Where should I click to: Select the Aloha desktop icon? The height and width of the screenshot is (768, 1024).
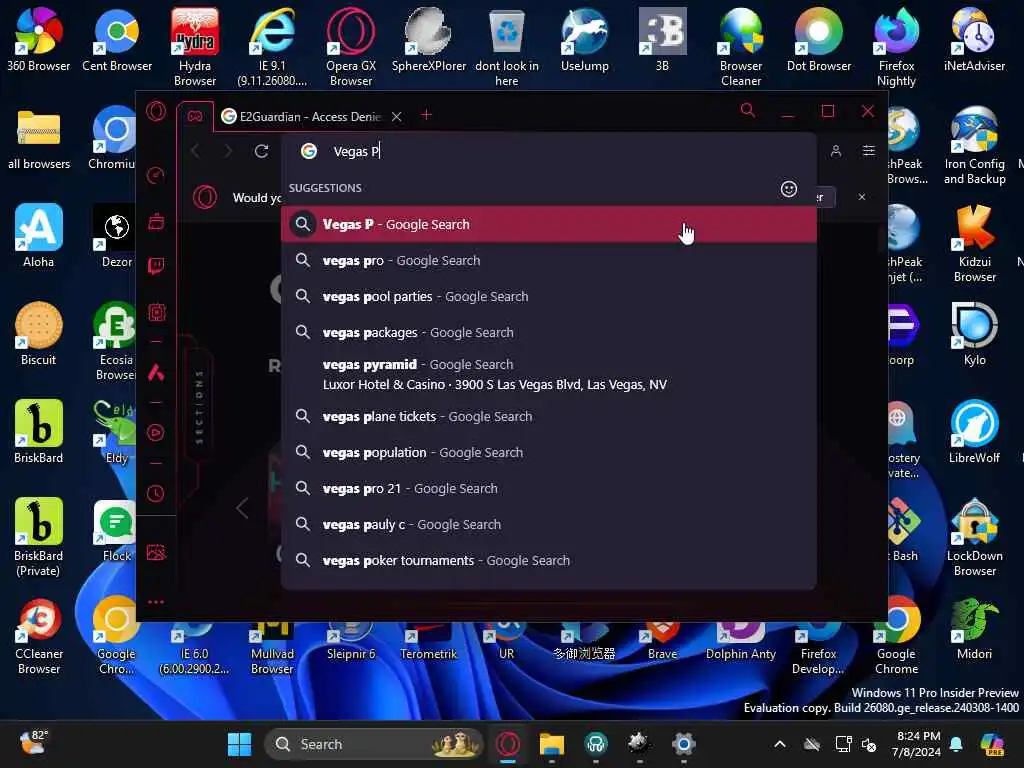[x=39, y=236]
